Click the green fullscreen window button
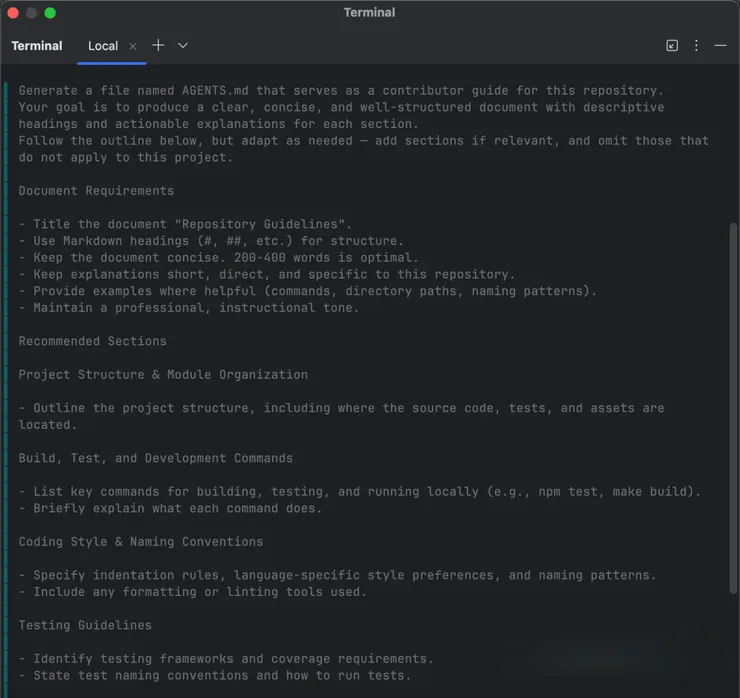740x698 pixels. tap(50, 13)
